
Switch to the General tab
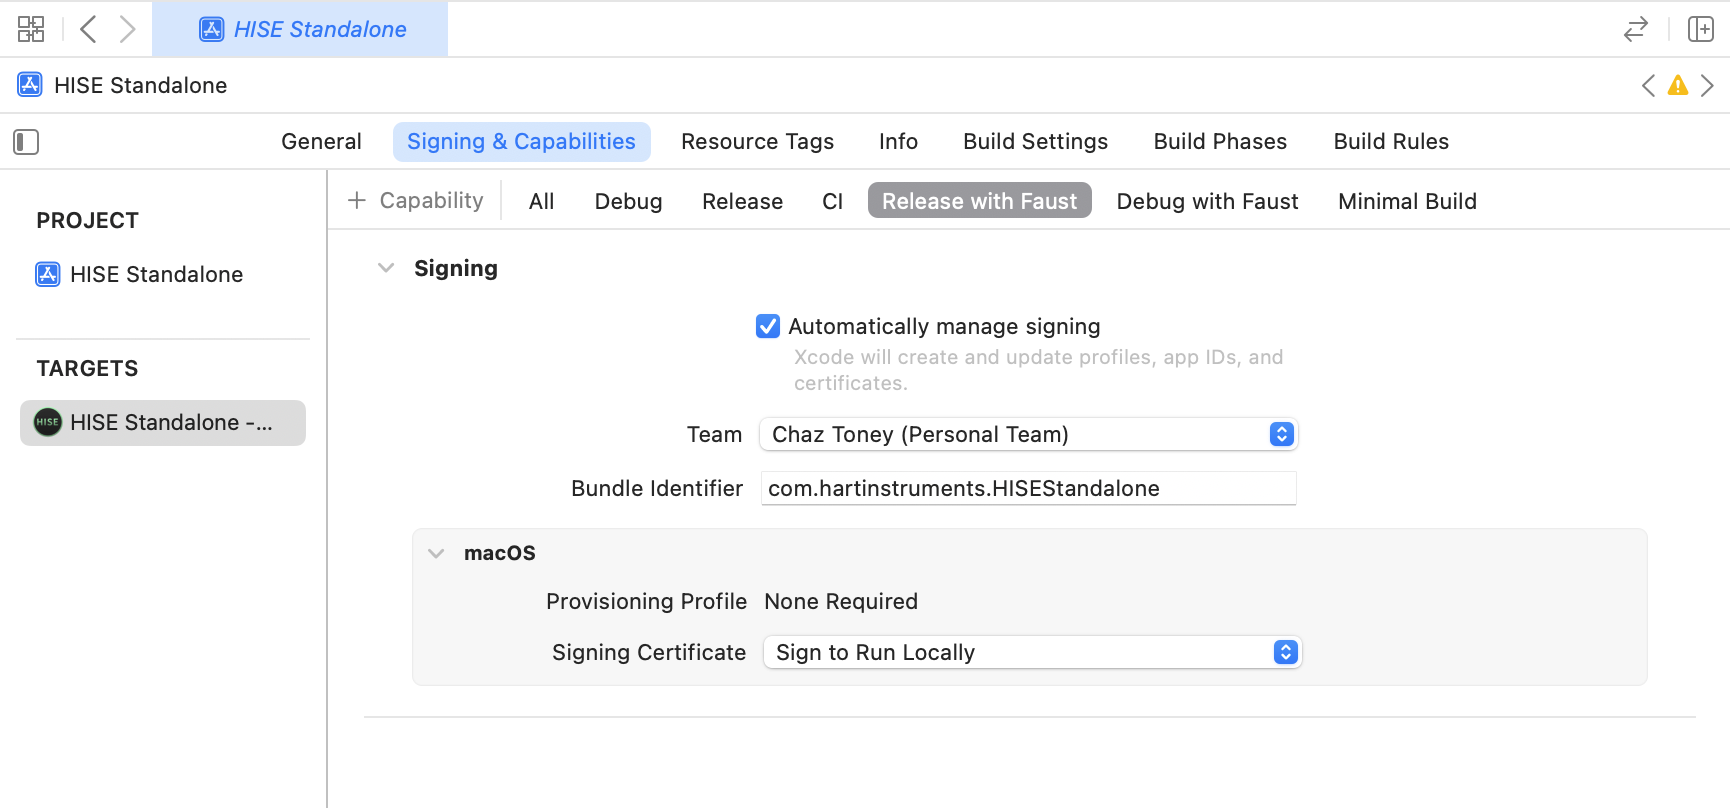point(321,142)
